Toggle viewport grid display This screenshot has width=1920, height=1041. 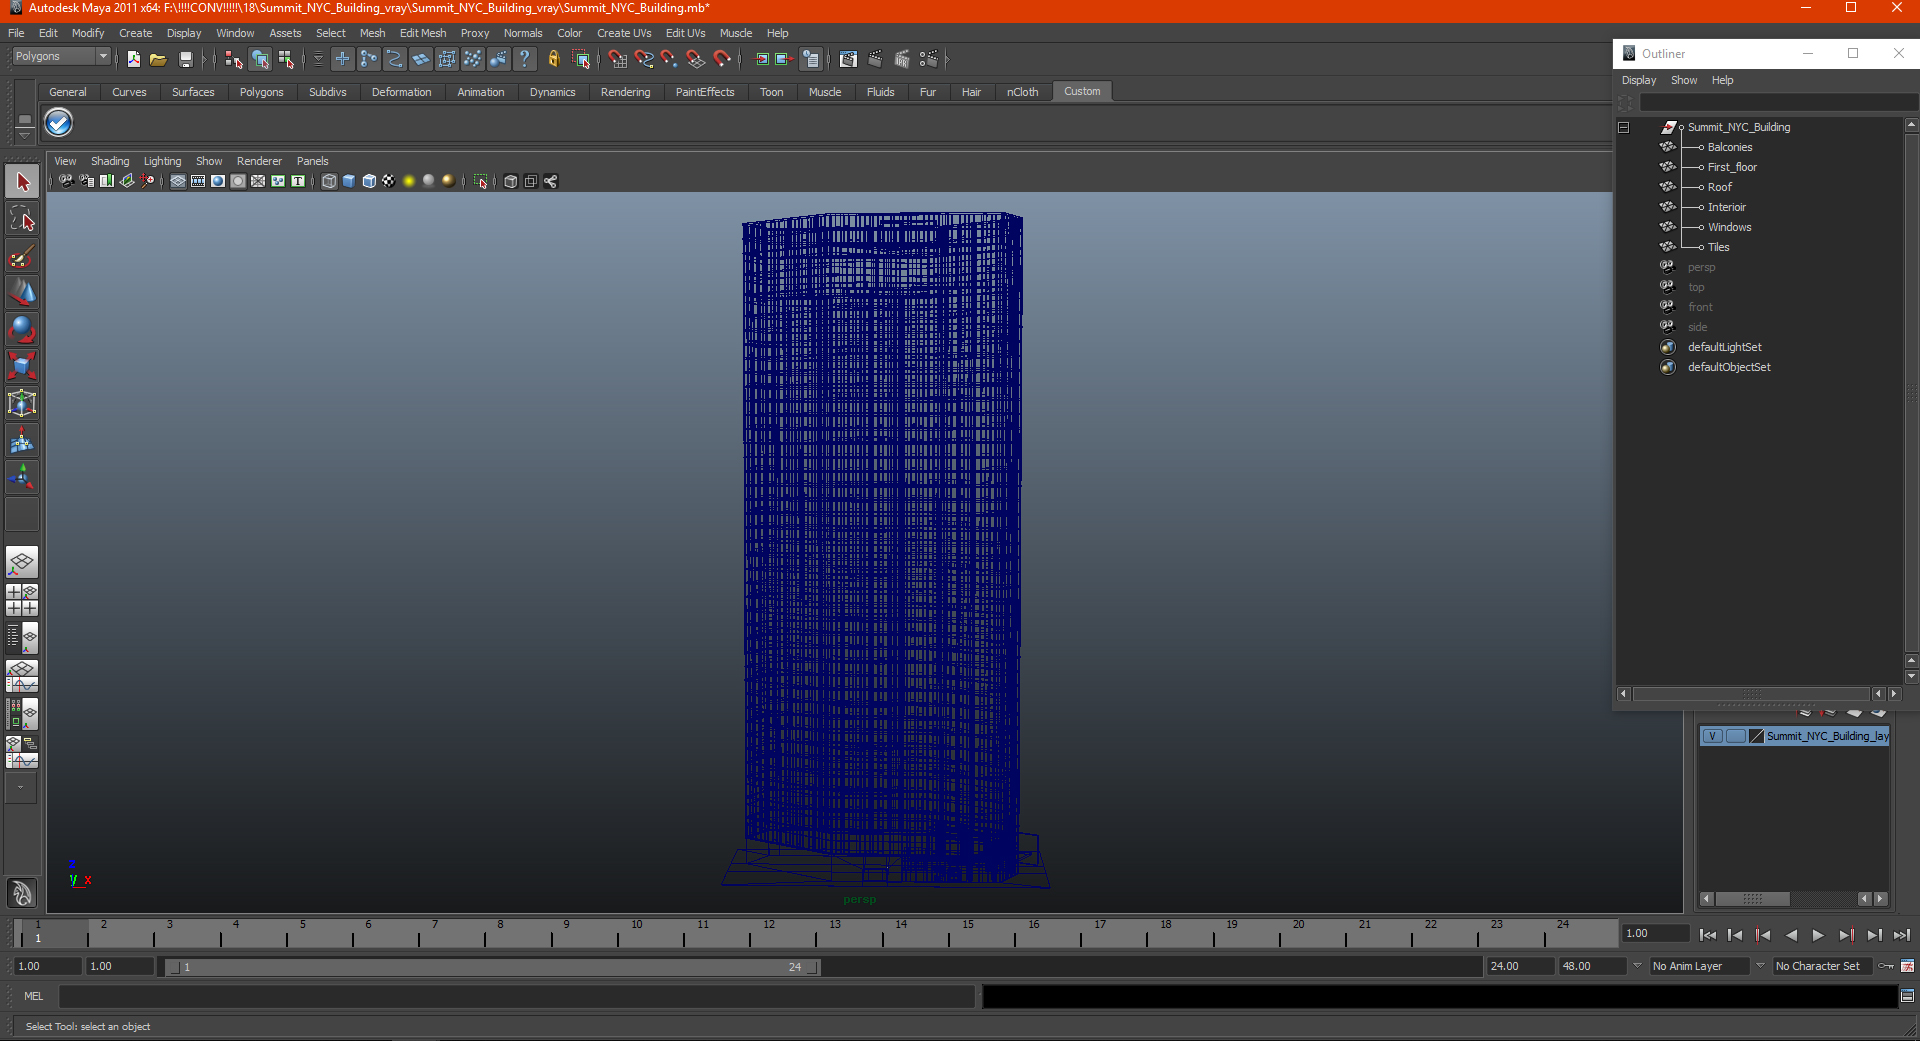point(178,181)
